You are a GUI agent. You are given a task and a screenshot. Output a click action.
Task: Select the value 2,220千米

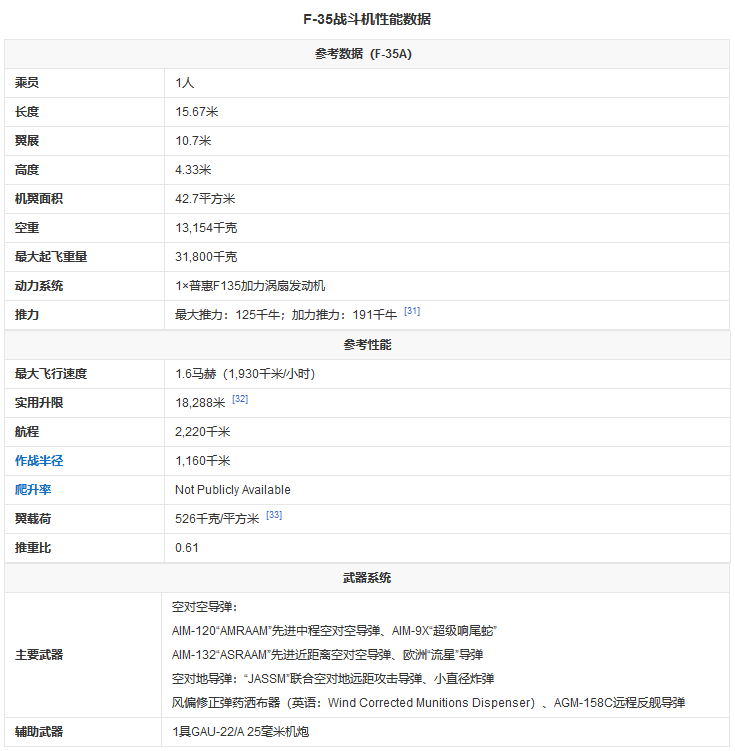pyautogui.click(x=203, y=432)
